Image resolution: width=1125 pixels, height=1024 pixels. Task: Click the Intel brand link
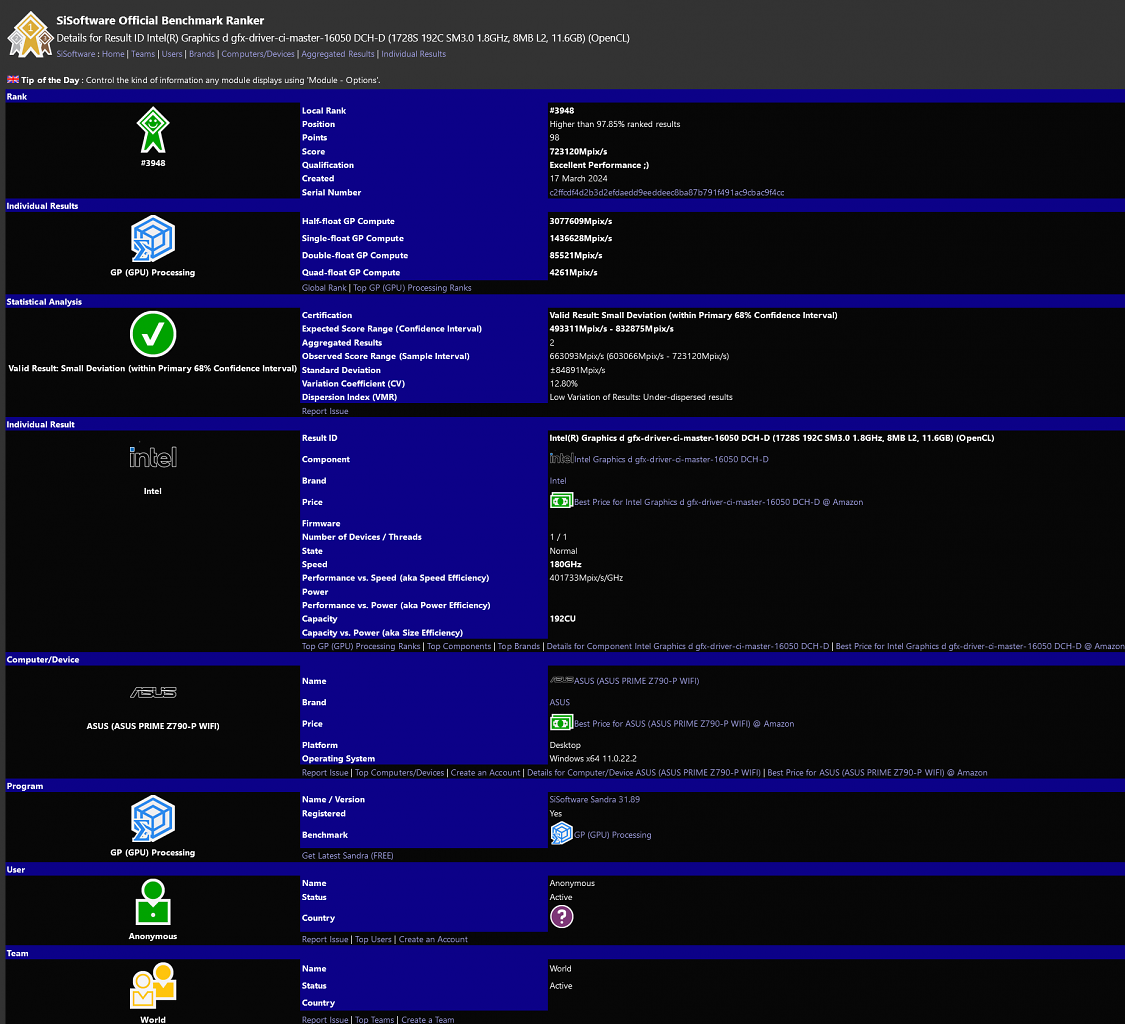[557, 481]
